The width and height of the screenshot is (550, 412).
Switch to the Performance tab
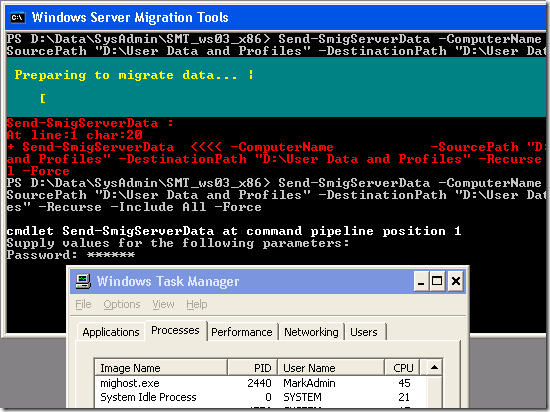tap(242, 332)
